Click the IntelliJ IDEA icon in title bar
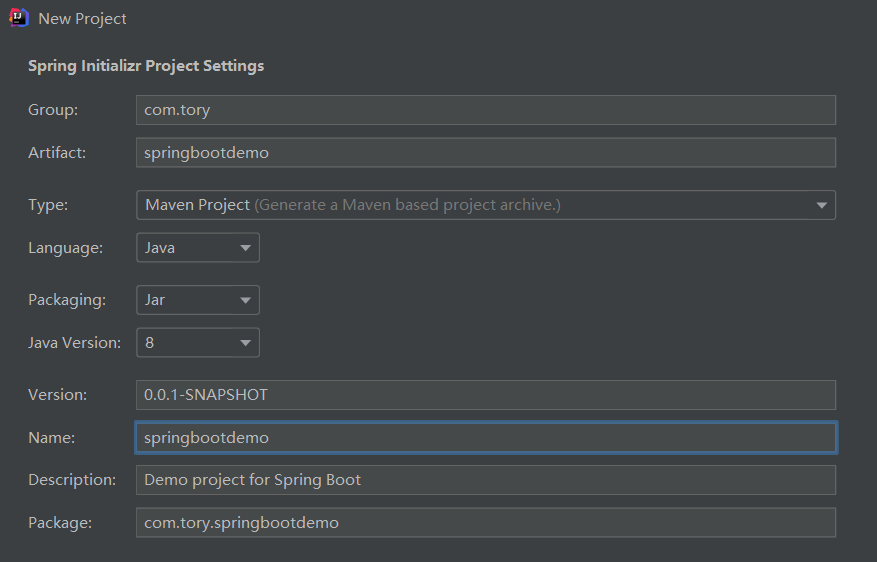Viewport: 877px width, 562px height. (x=18, y=18)
